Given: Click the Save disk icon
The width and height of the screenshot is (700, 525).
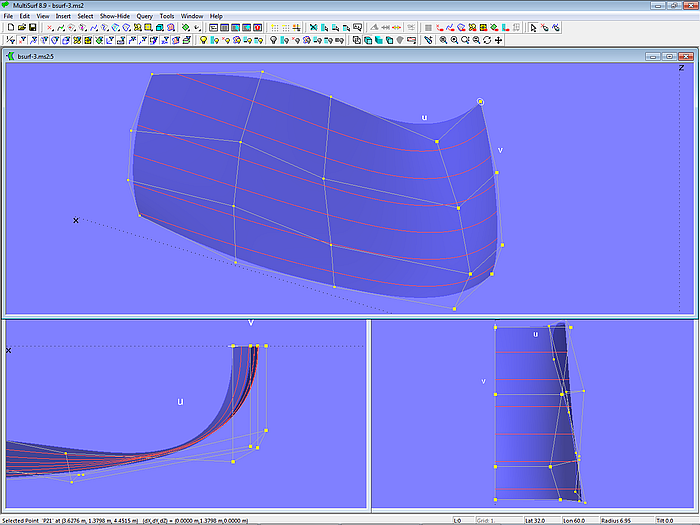Looking at the screenshot, I should pyautogui.click(x=32, y=28).
